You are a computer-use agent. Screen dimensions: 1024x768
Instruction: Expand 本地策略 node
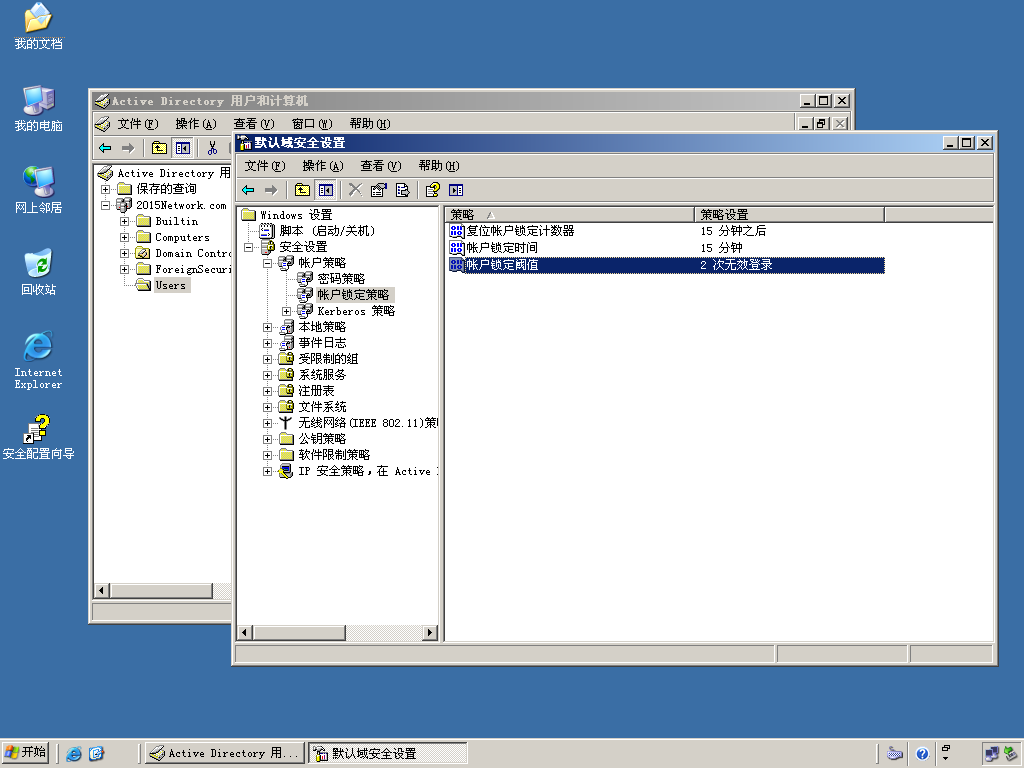[267, 327]
